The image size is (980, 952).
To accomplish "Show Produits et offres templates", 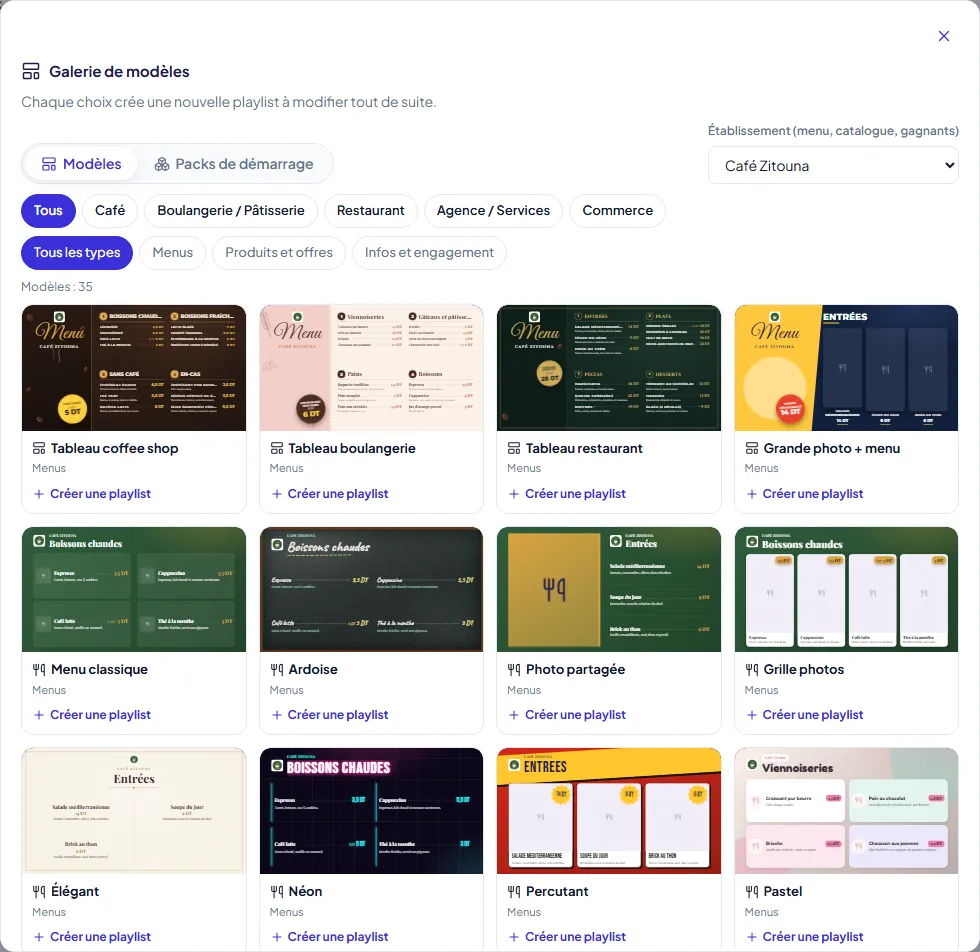I will click(x=279, y=253).
